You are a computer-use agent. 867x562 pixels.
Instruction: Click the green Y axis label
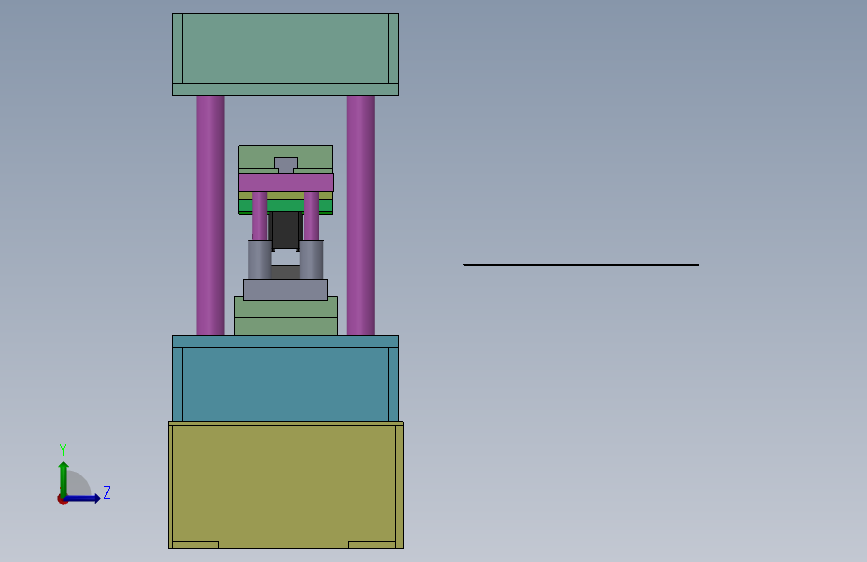click(63, 449)
